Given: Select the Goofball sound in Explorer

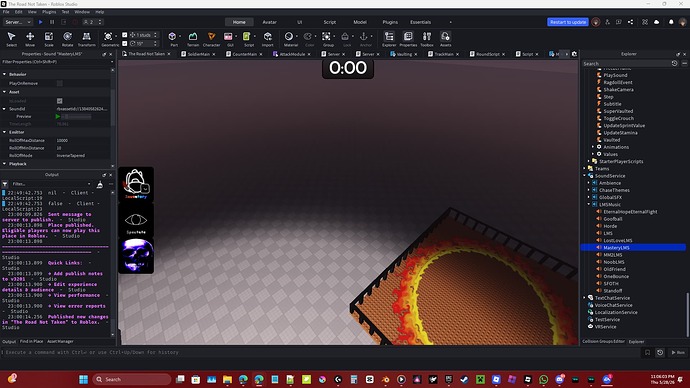Looking at the screenshot, I should click(613, 219).
